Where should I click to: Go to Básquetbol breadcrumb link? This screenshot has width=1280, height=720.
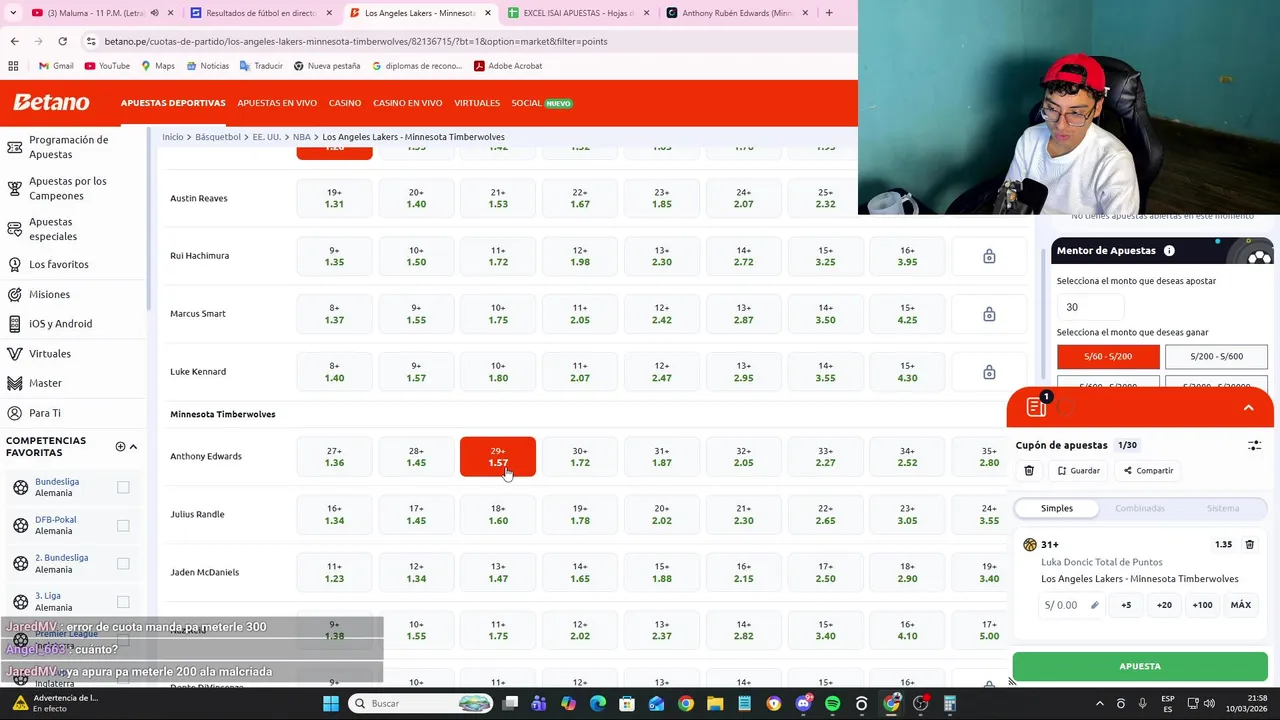point(218,137)
